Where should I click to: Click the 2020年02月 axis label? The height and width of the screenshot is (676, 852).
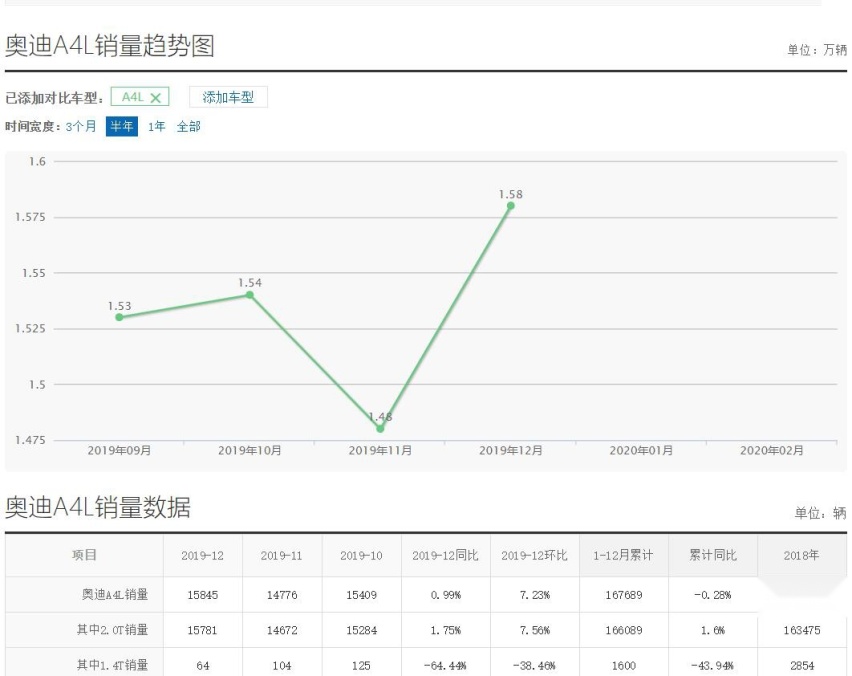tap(772, 450)
